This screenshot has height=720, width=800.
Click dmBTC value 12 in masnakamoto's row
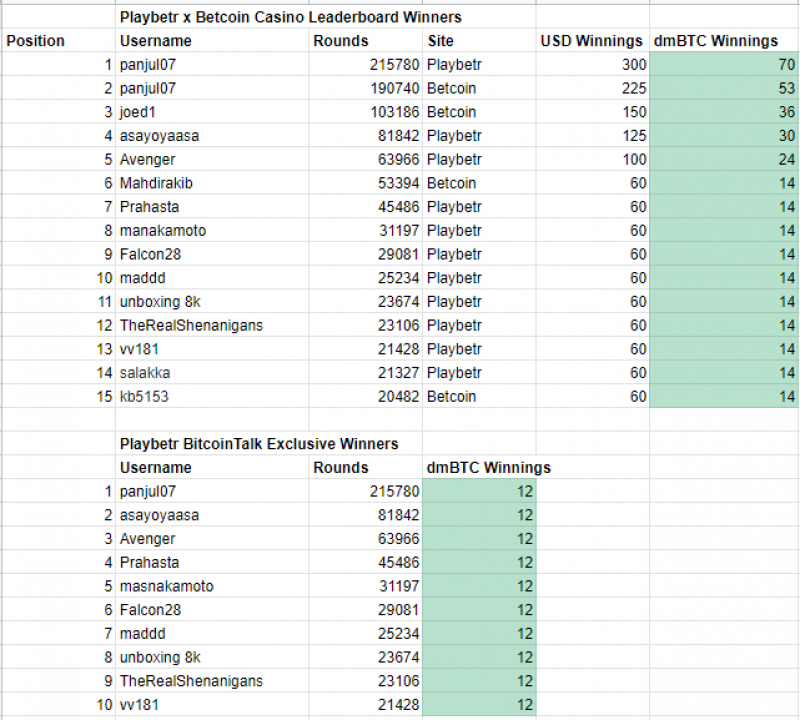point(479,586)
